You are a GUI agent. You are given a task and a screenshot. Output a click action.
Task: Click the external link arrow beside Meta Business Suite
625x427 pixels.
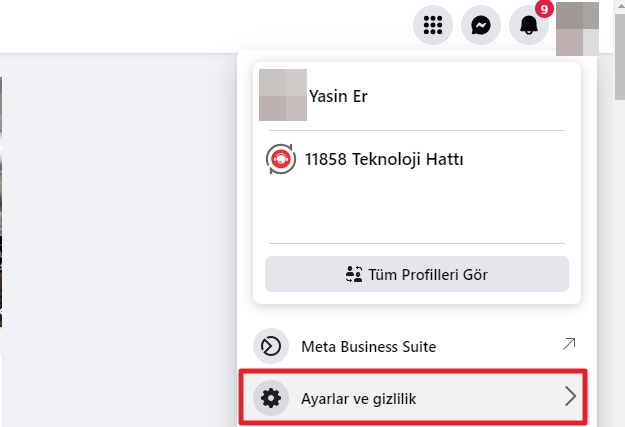point(569,344)
